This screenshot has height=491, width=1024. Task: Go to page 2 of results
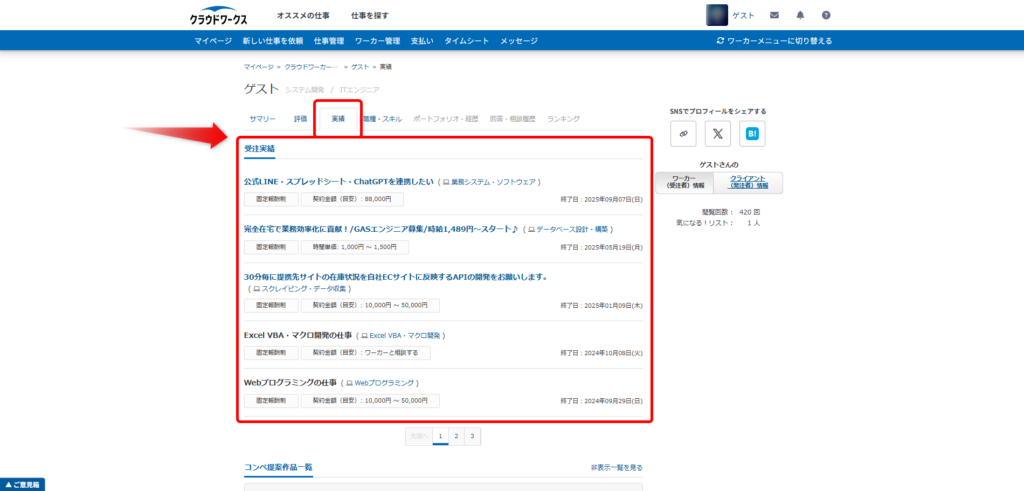coord(456,436)
